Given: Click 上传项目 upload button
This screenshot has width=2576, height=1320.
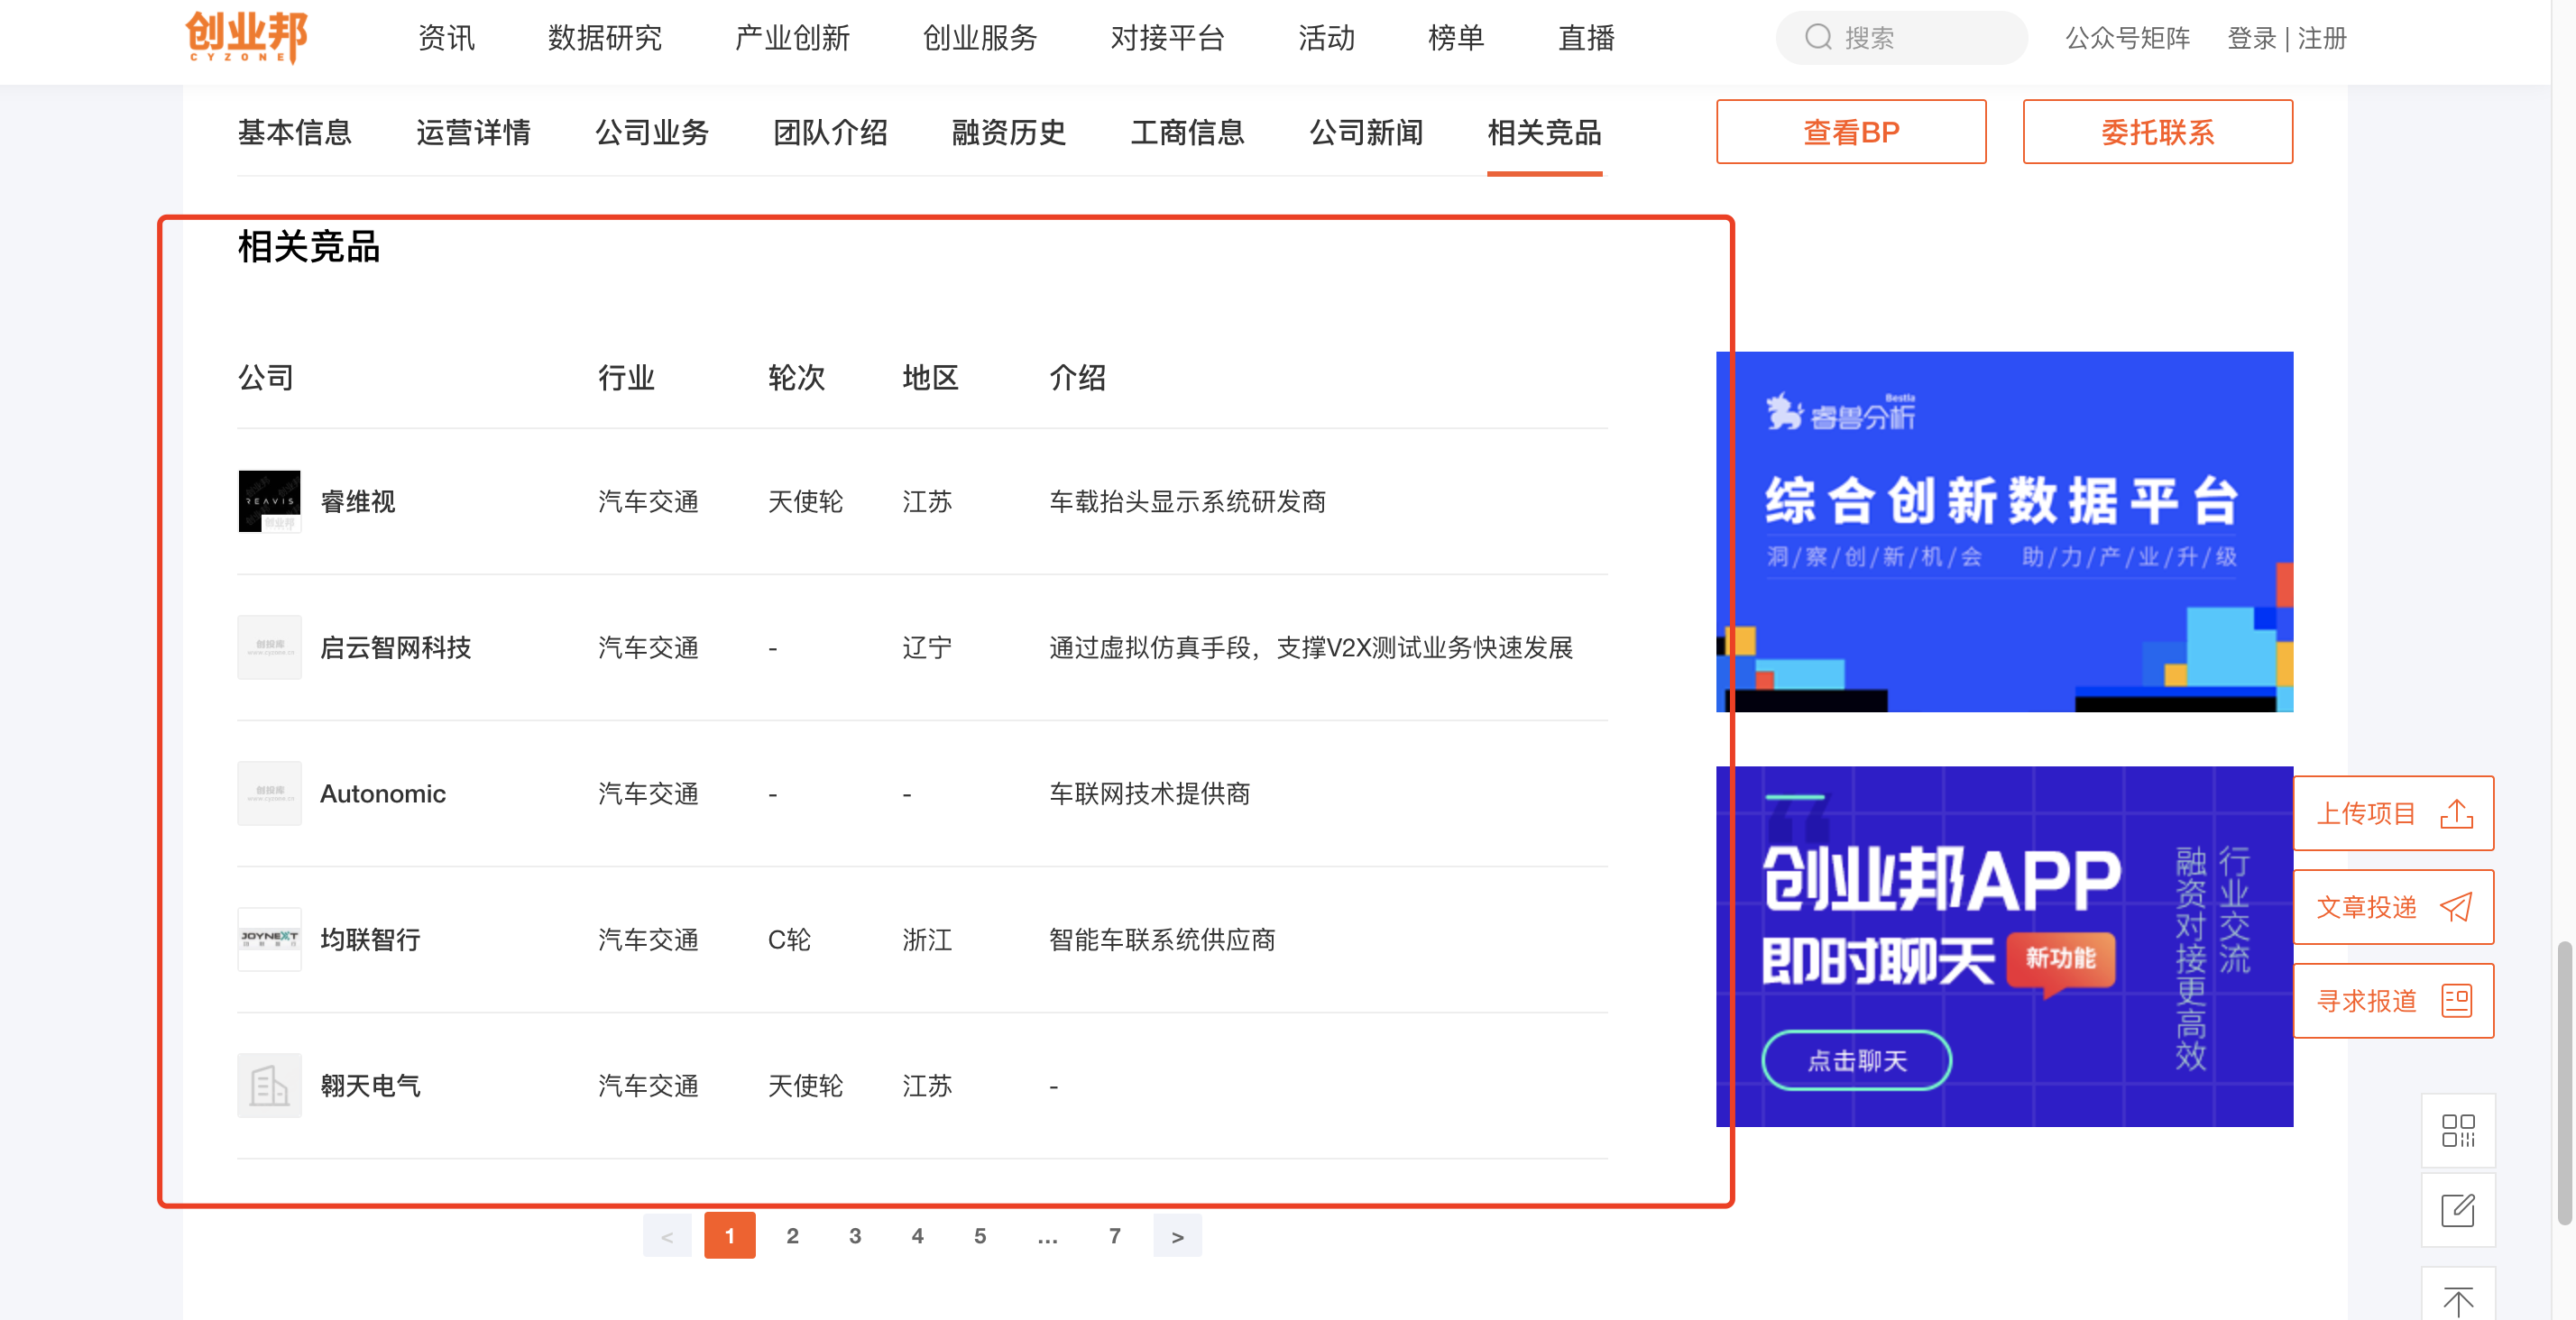Looking at the screenshot, I should [x=2392, y=813].
